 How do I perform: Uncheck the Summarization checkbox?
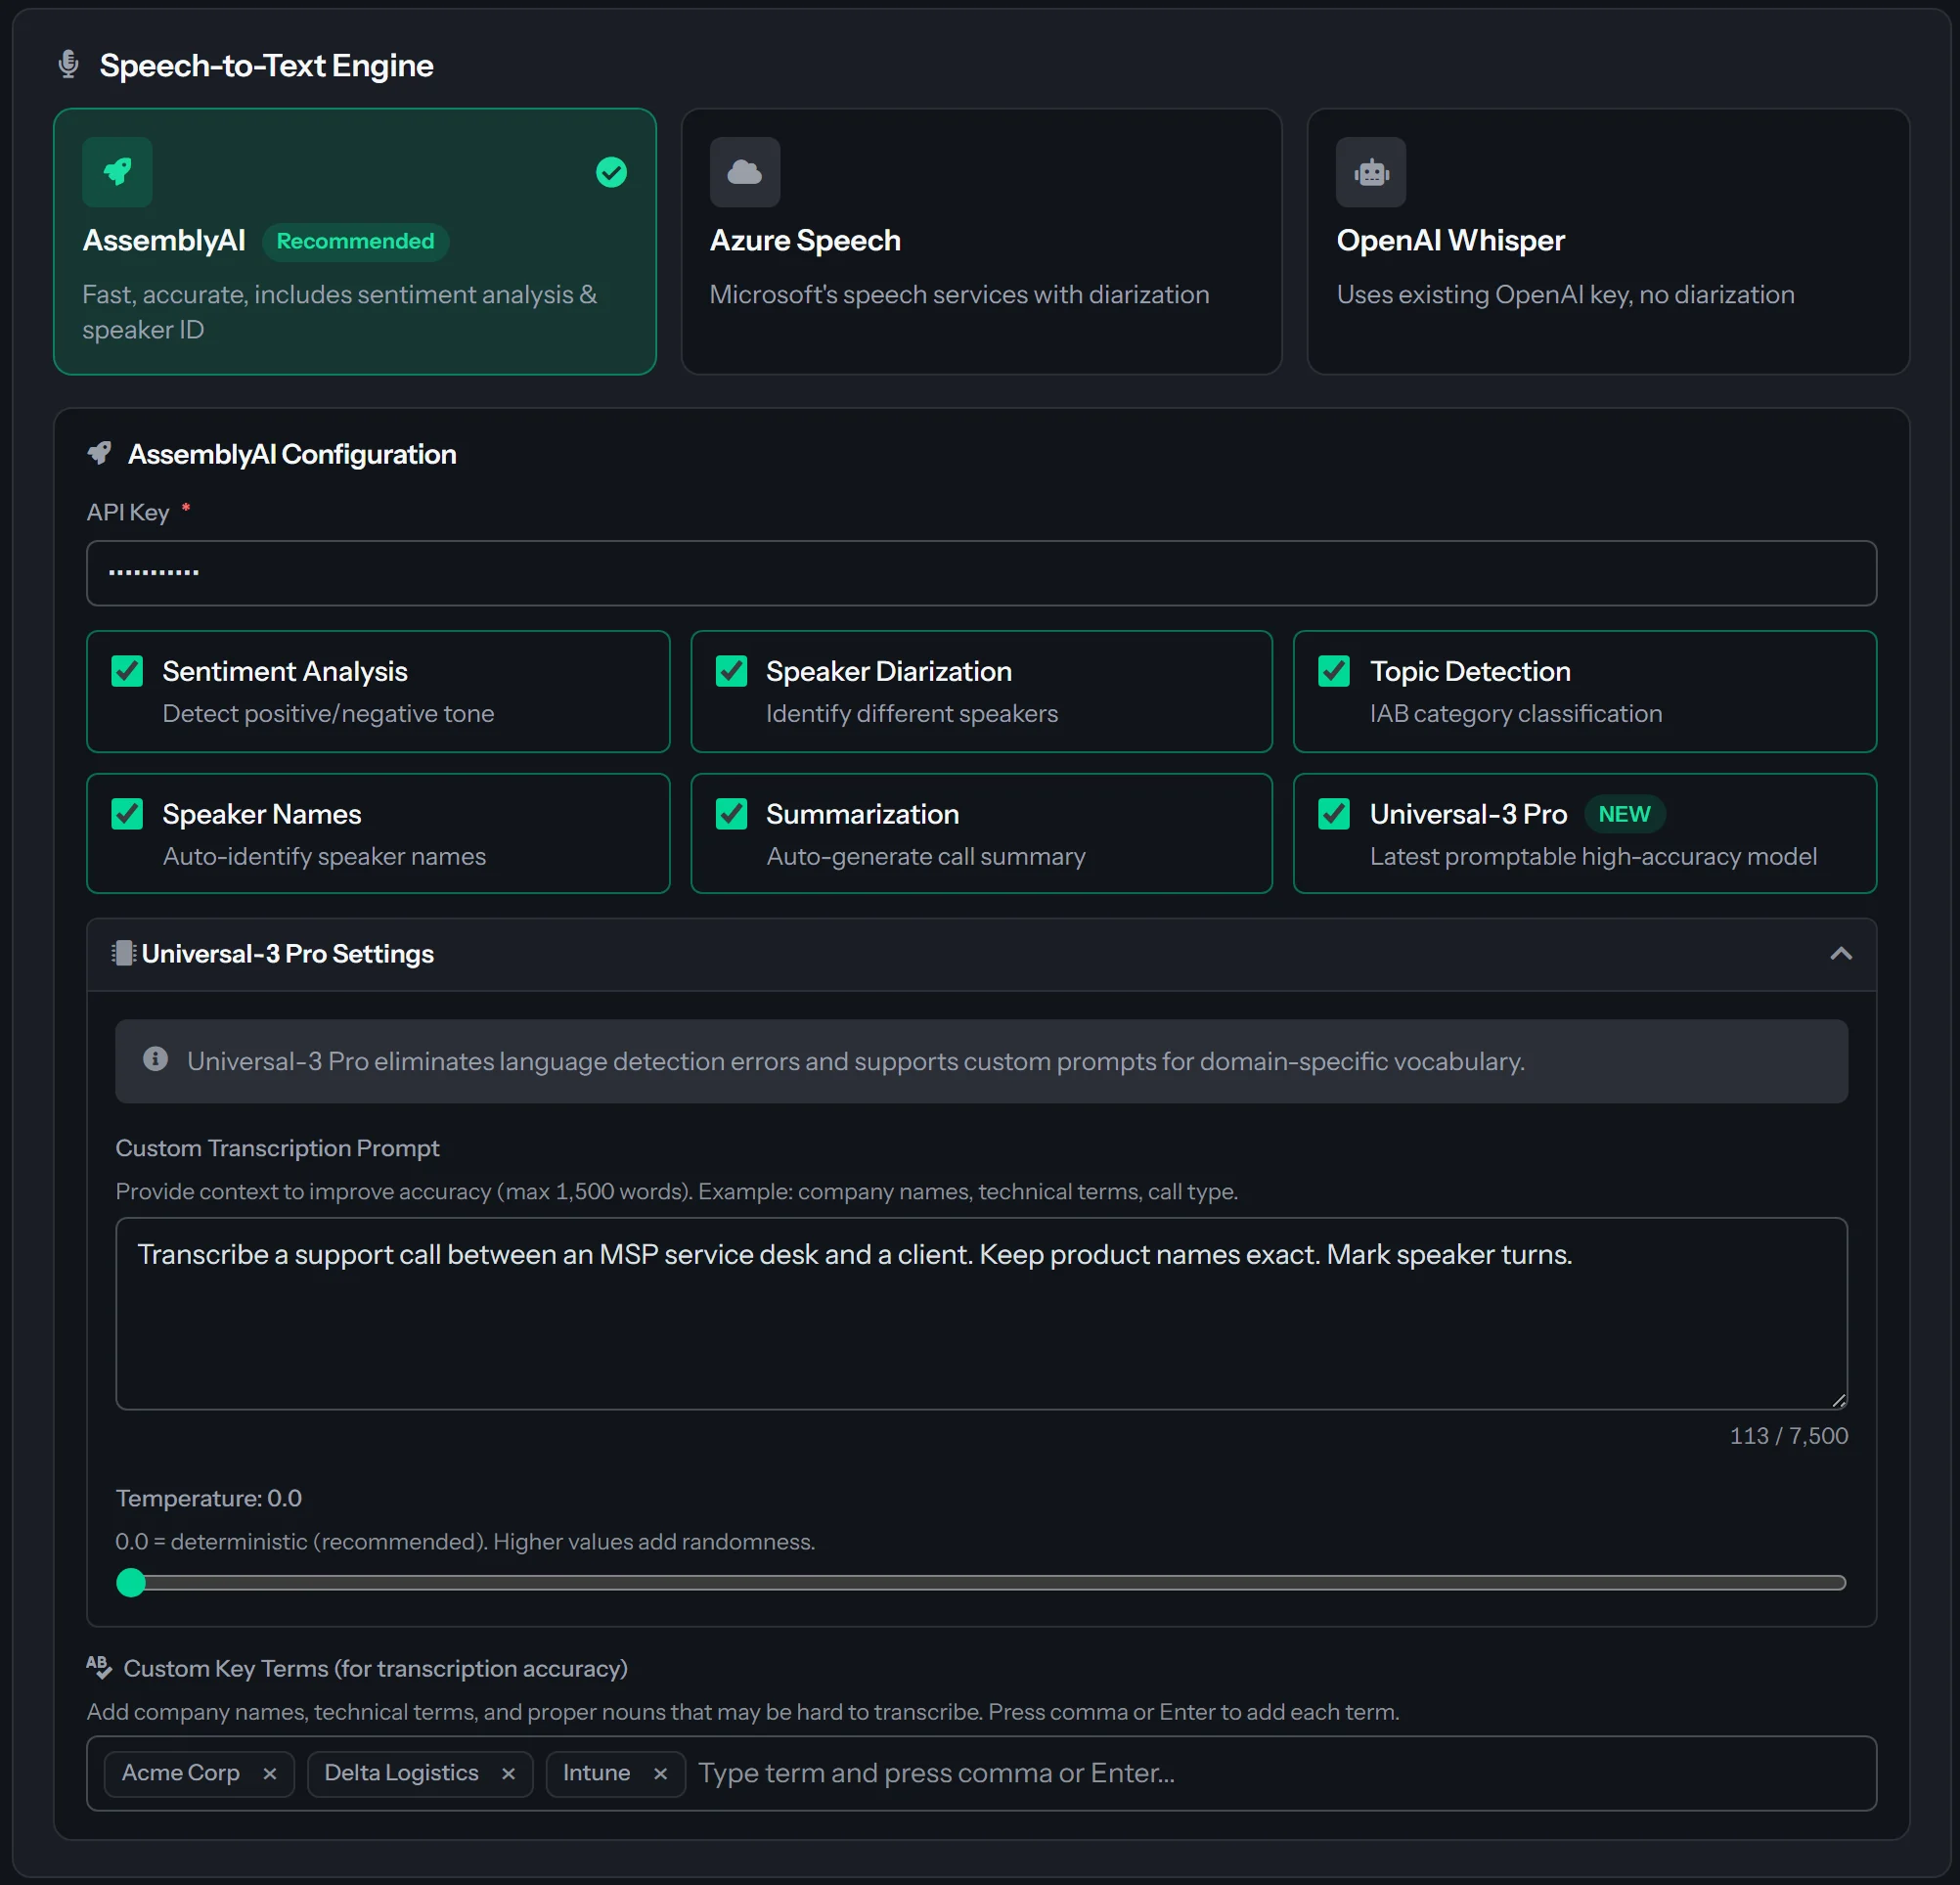731,814
